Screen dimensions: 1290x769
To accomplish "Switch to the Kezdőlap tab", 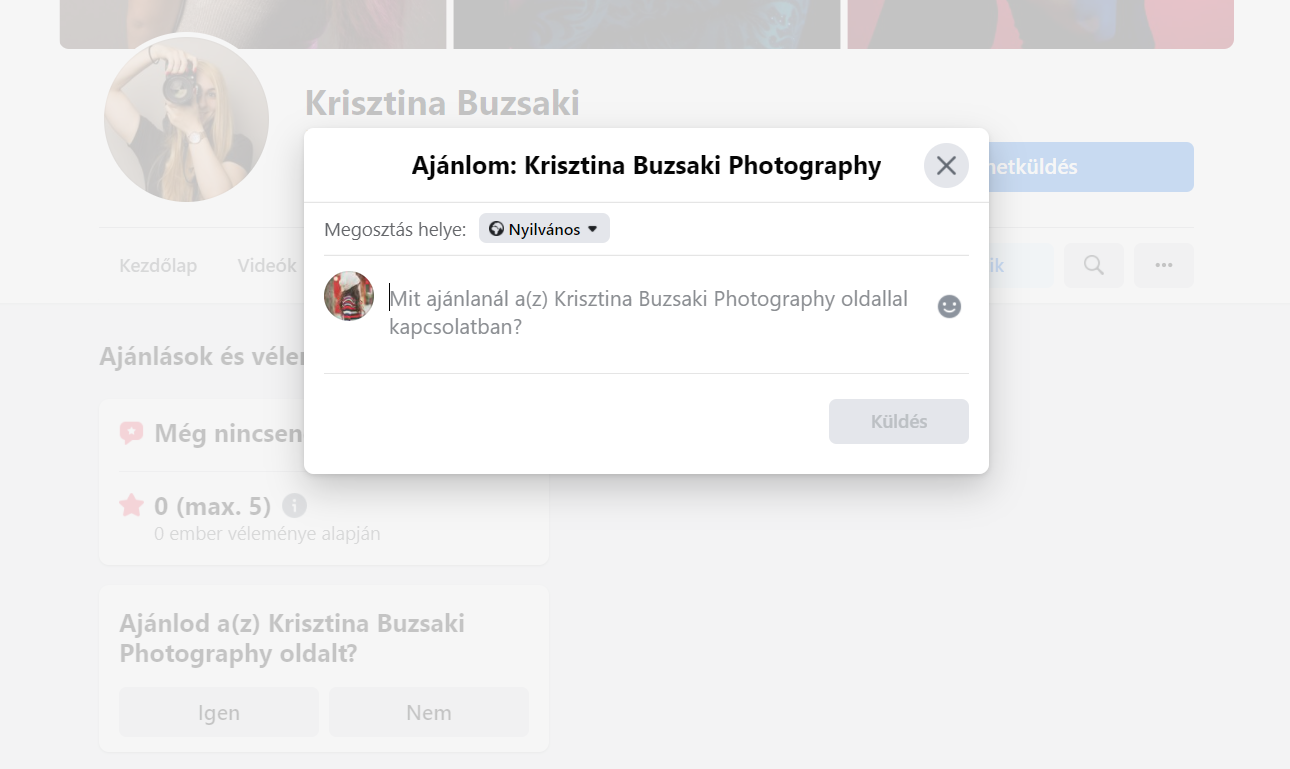I will tap(158, 266).
